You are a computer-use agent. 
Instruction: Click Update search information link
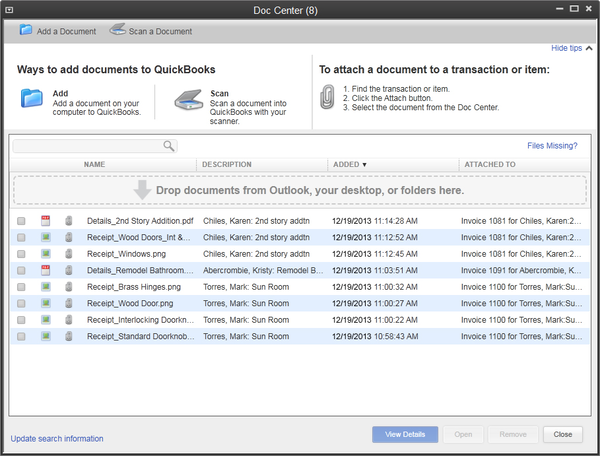click(x=57, y=438)
